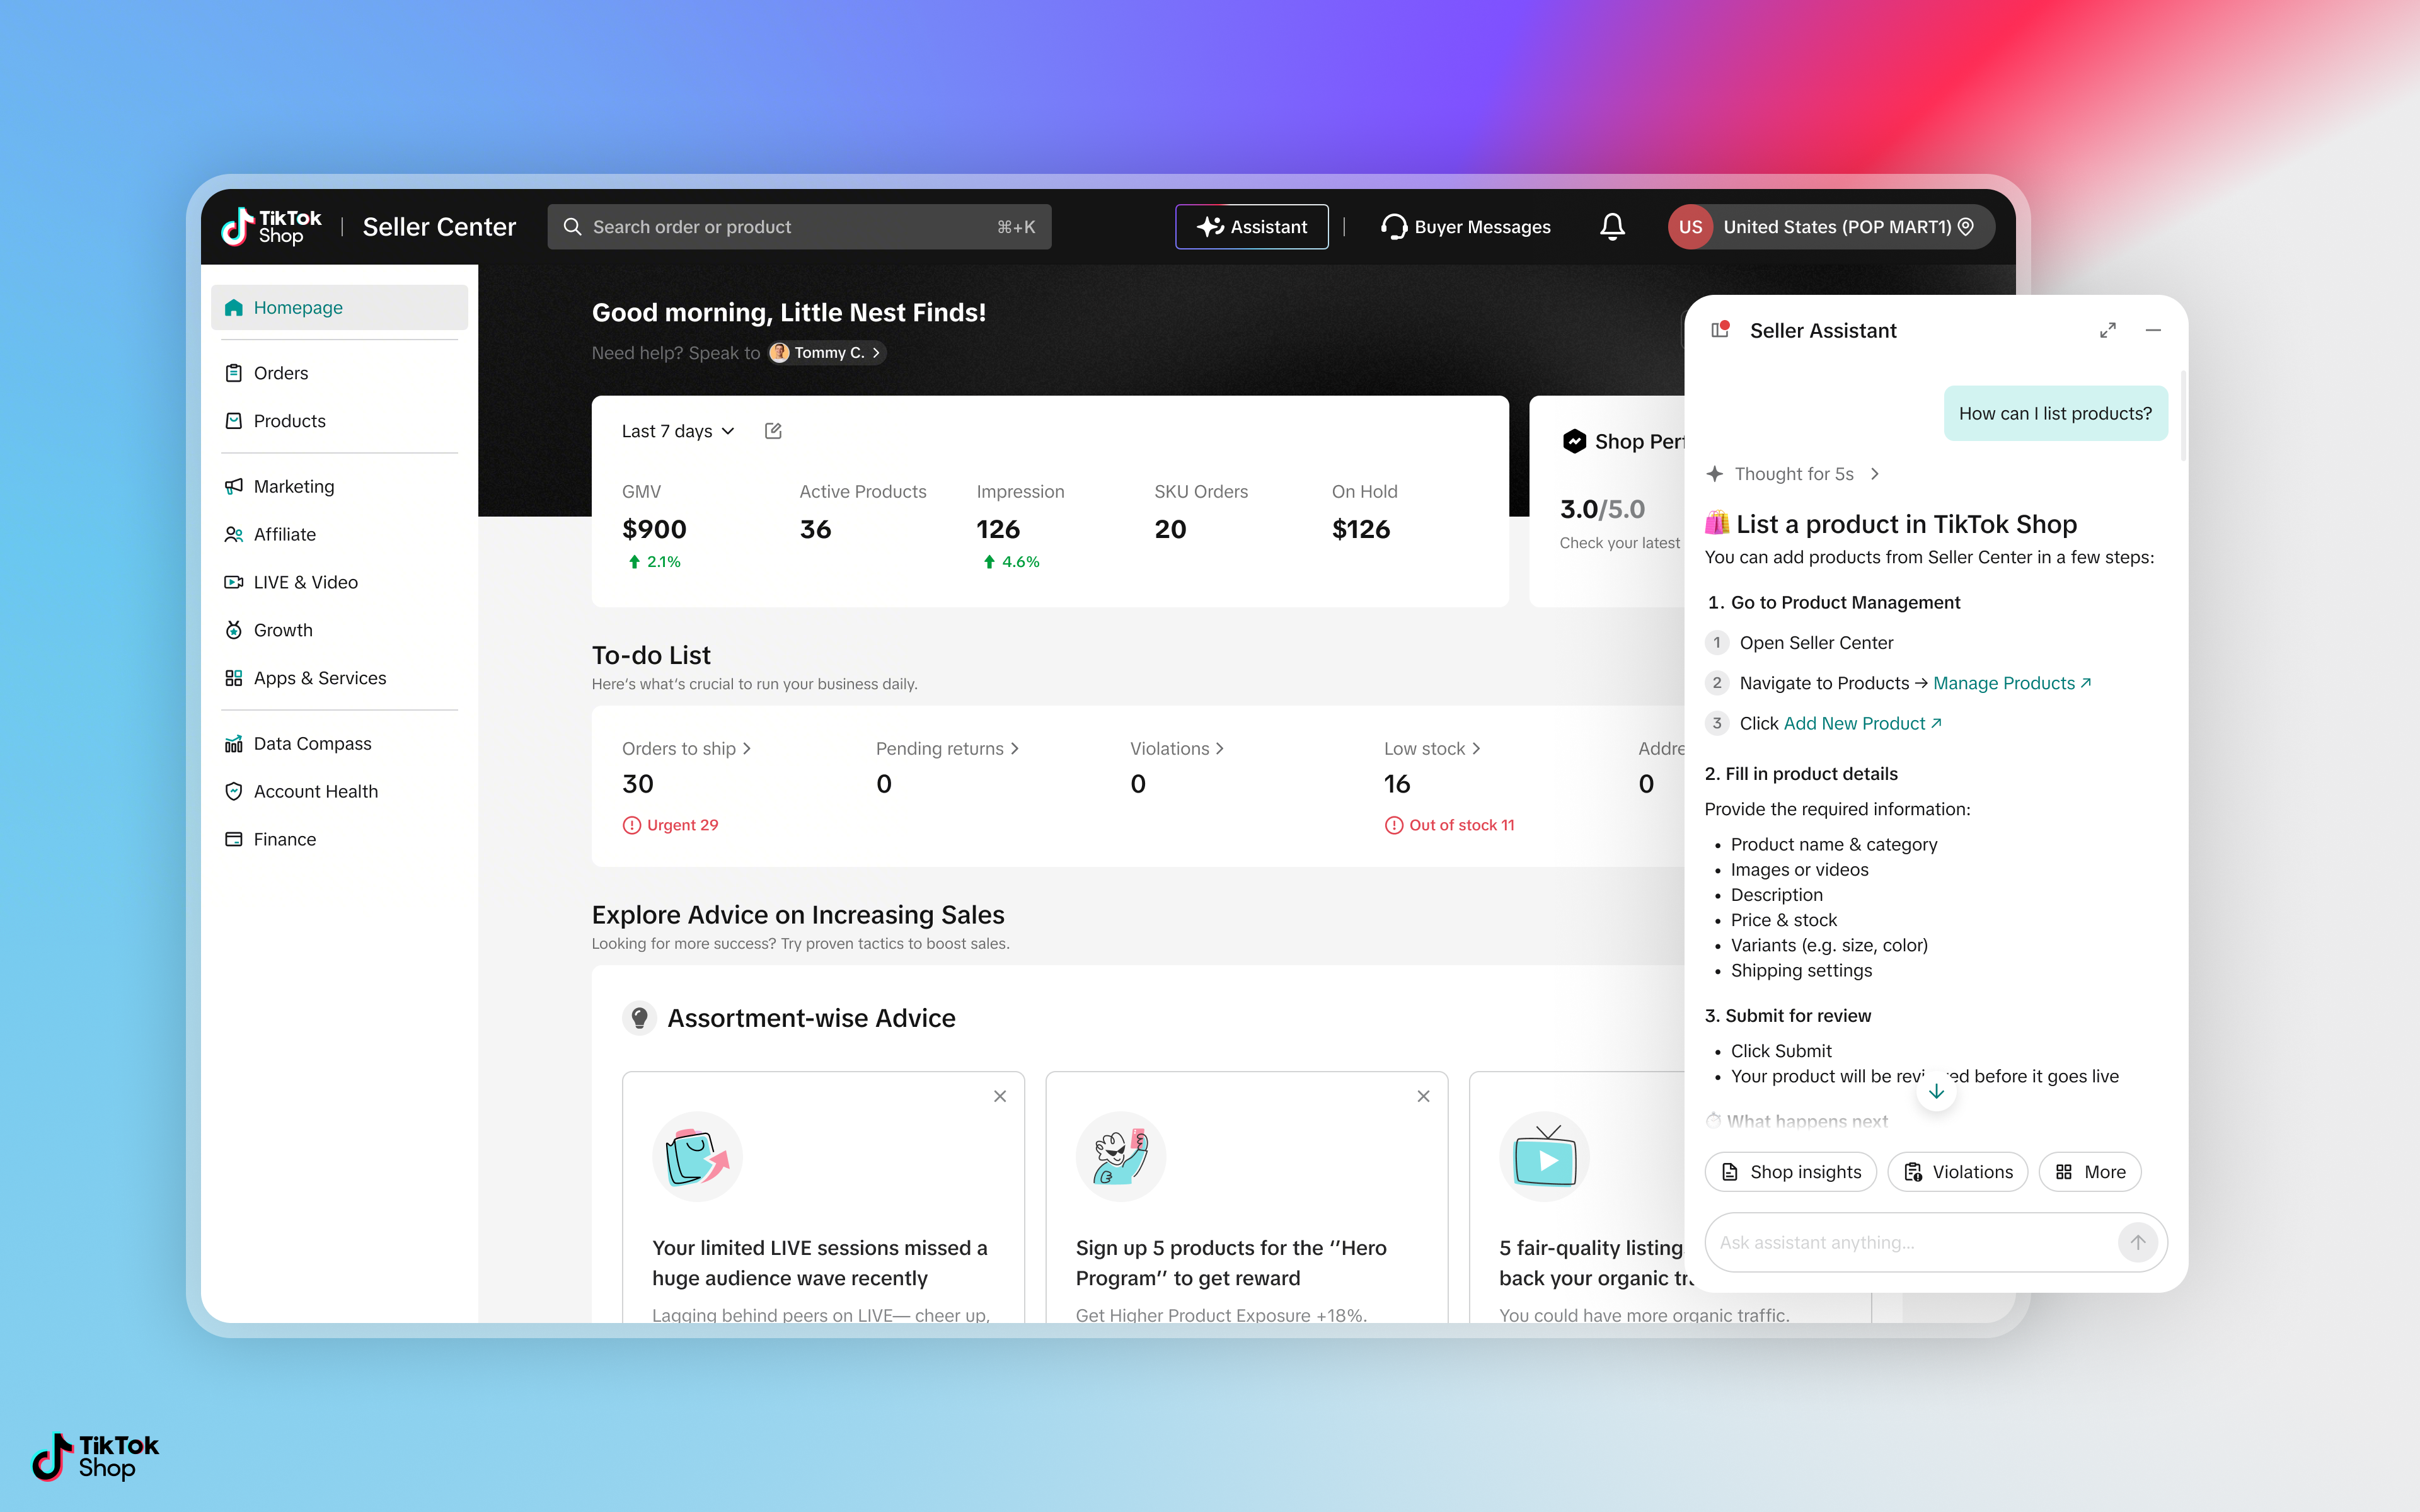Click the Shop Performance badge icon

coord(1574,441)
